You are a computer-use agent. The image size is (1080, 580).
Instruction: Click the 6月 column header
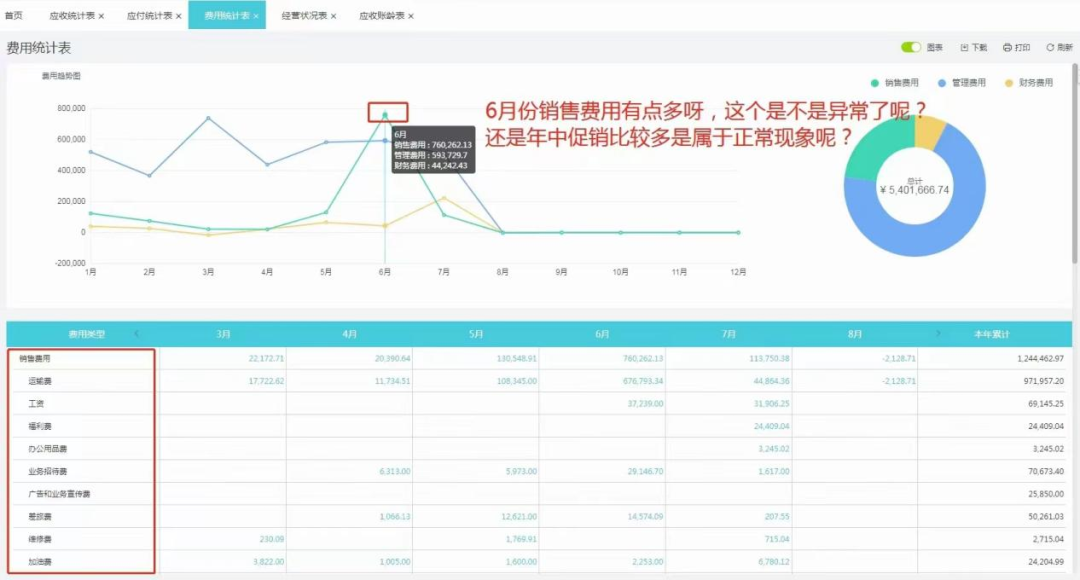(x=602, y=334)
